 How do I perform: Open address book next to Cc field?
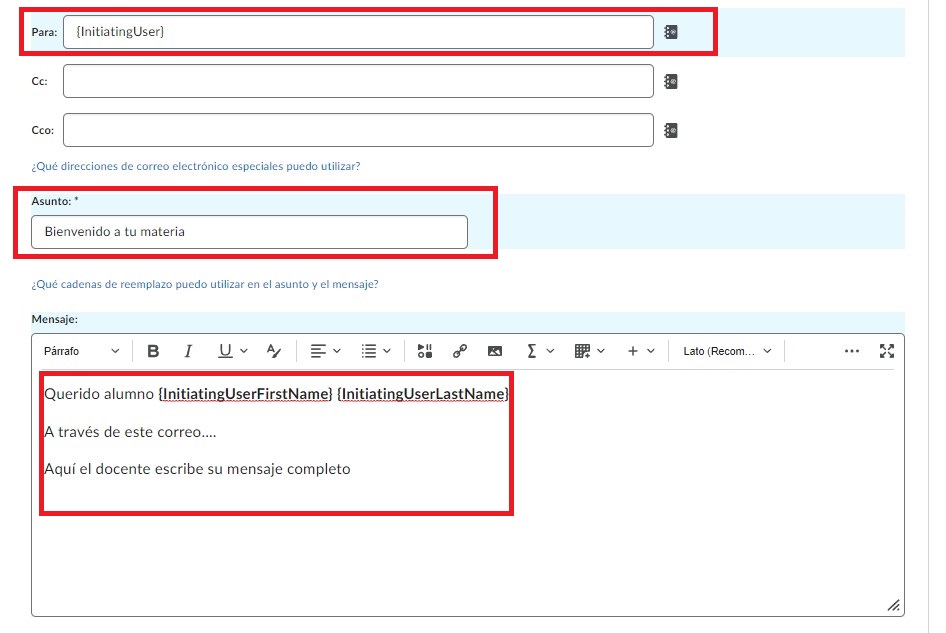click(x=671, y=81)
